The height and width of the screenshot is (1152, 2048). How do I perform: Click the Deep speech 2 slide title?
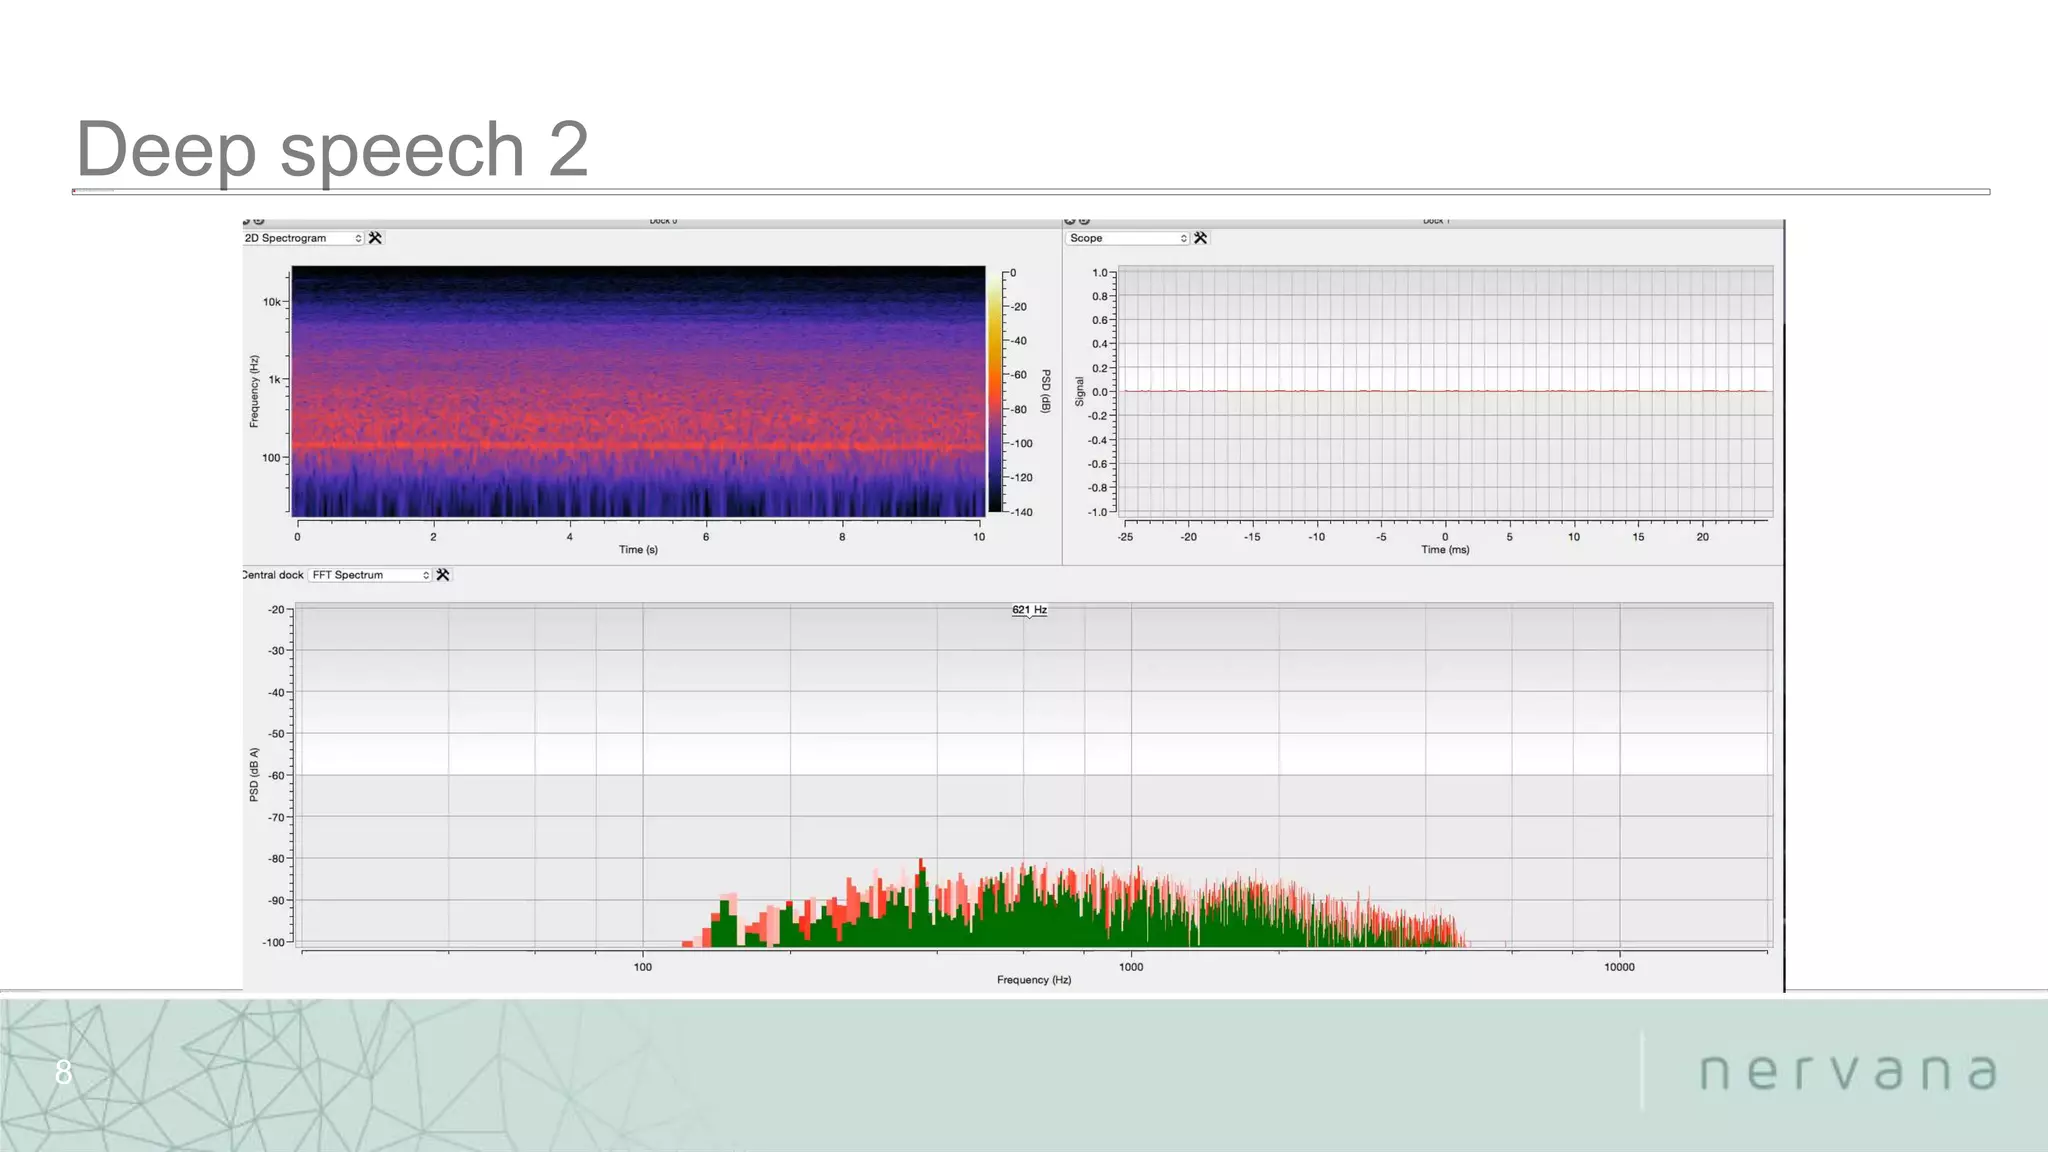(x=332, y=149)
